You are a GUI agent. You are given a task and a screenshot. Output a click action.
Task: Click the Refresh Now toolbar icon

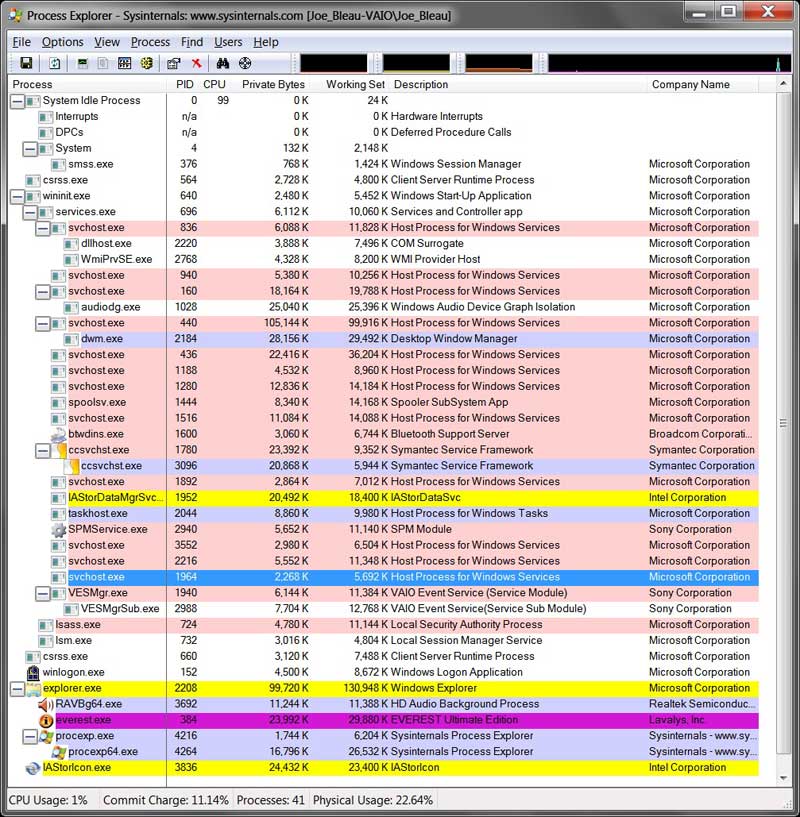55,64
